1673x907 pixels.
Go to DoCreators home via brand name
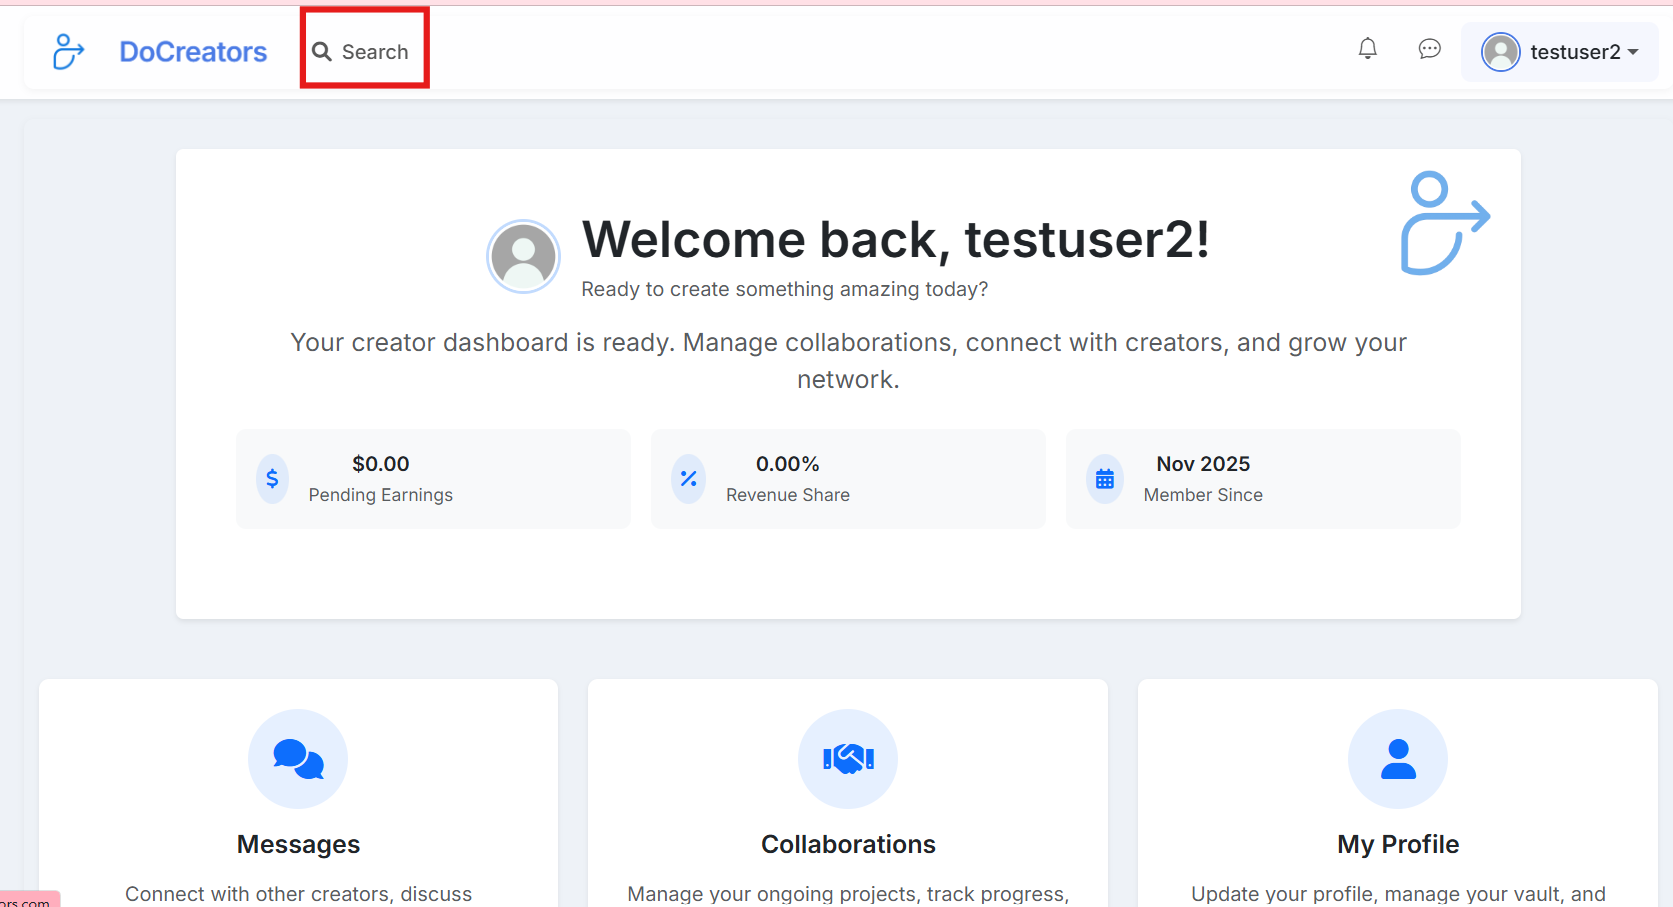(193, 52)
